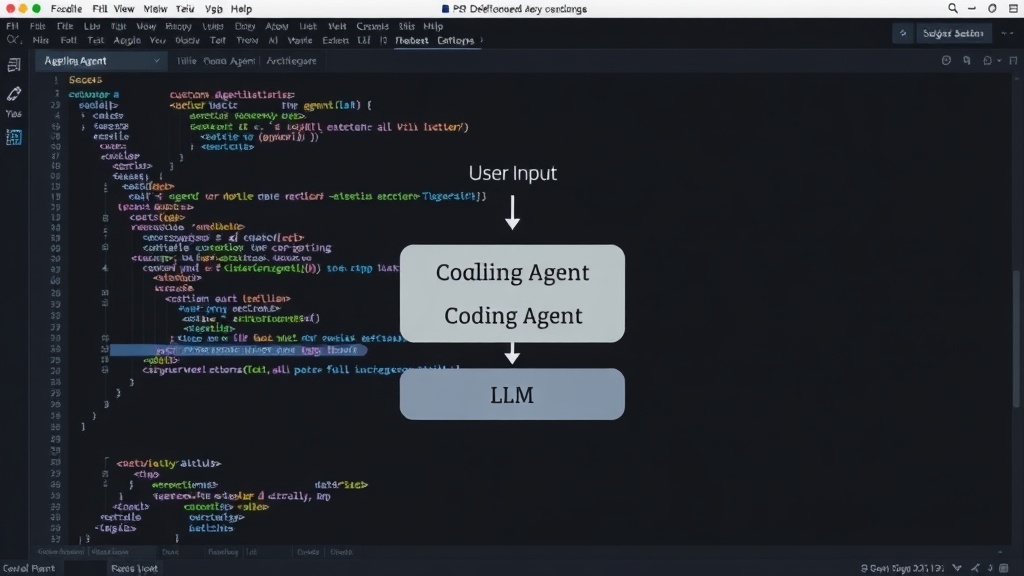Click the small square icon at the status bar's far right

[x=1004, y=568]
